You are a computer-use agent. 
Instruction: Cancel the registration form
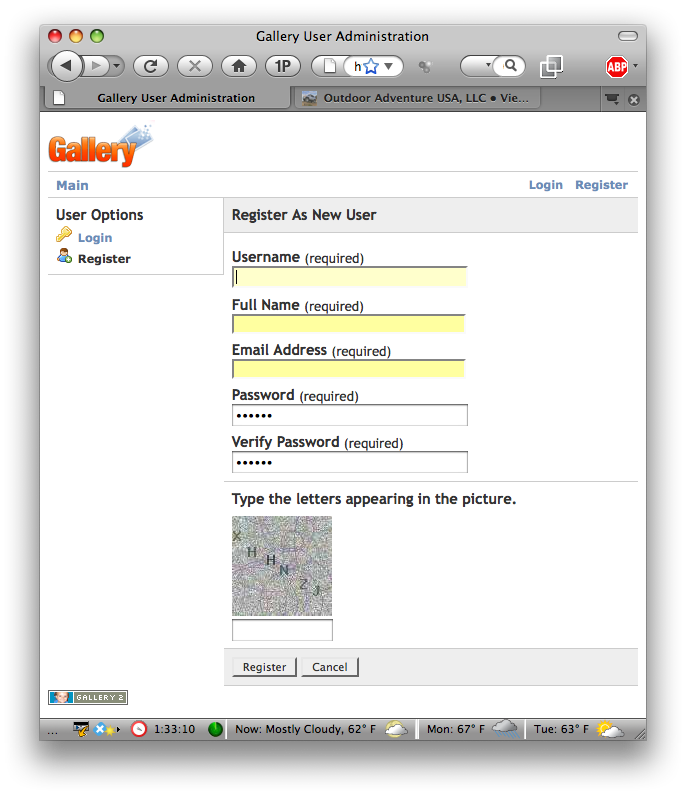click(x=330, y=667)
